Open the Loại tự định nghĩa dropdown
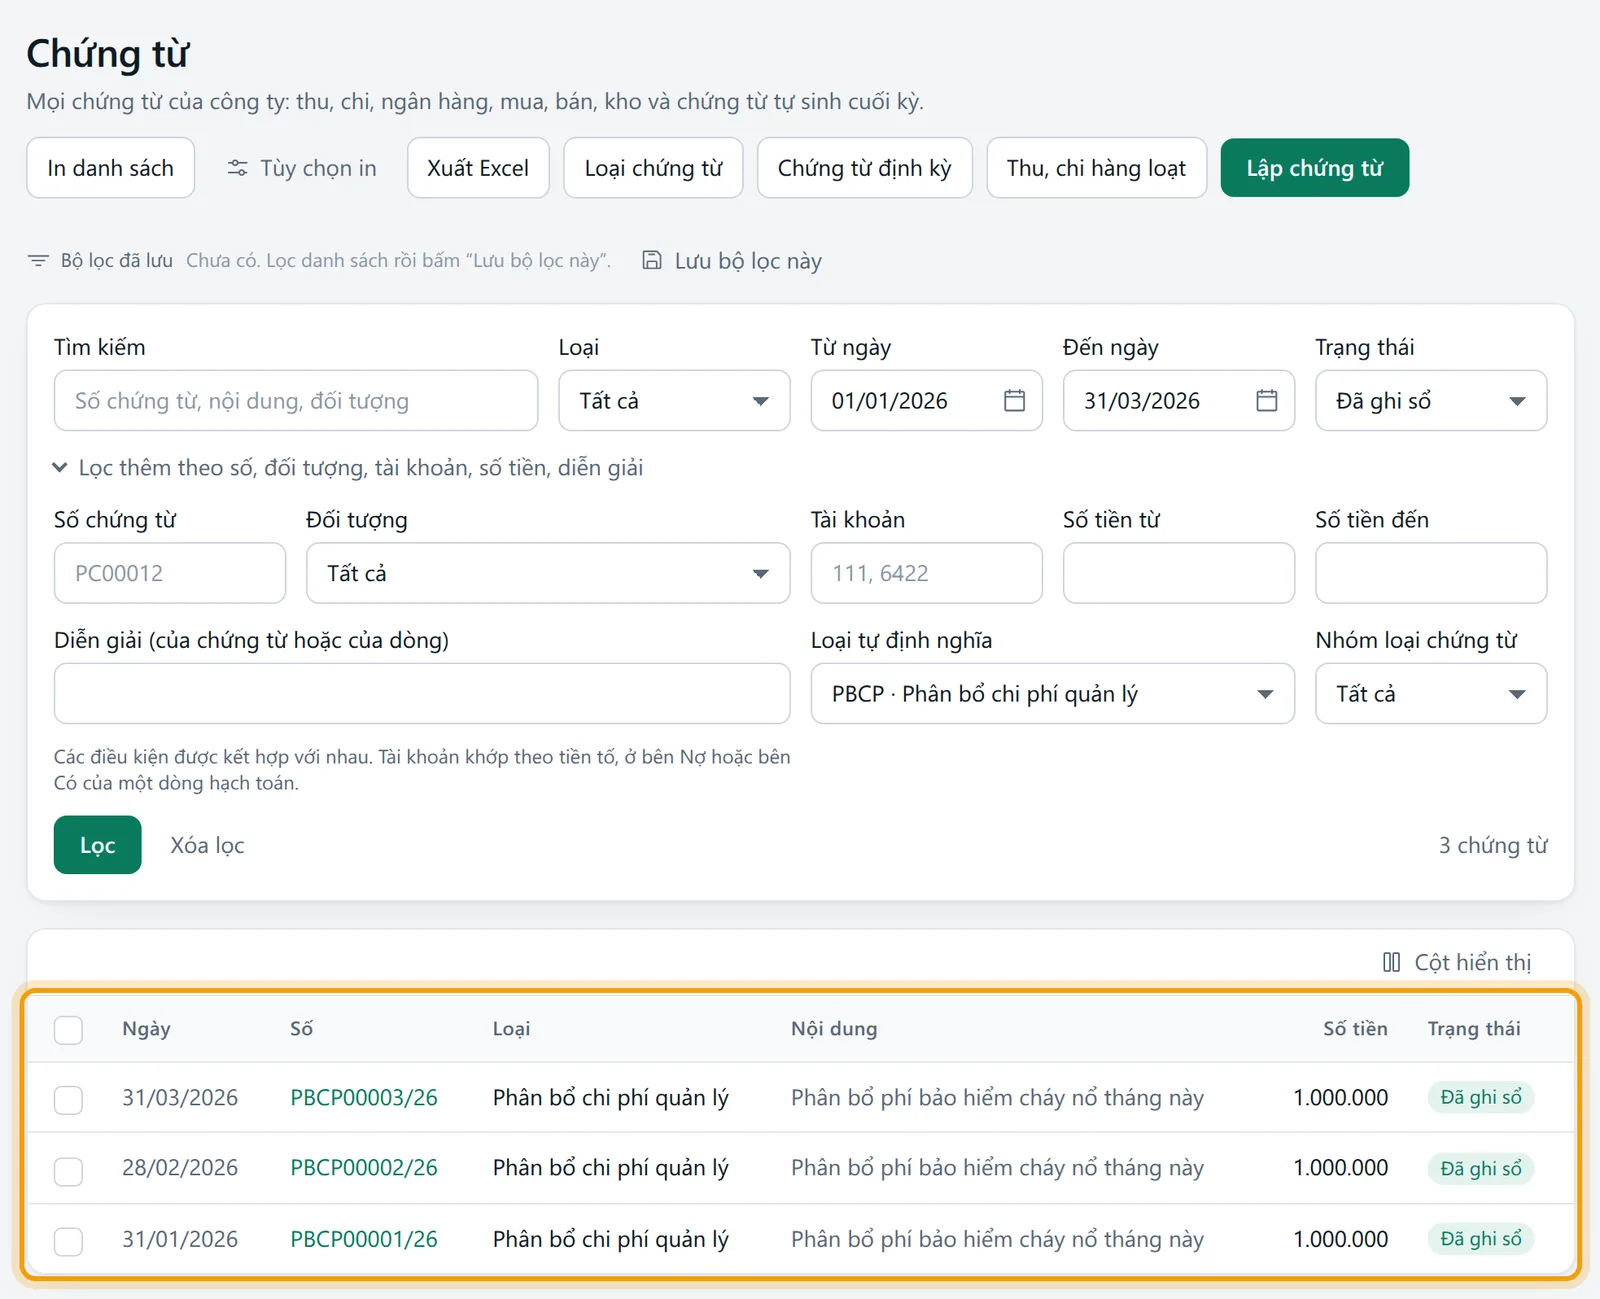1600x1299 pixels. coord(1052,694)
